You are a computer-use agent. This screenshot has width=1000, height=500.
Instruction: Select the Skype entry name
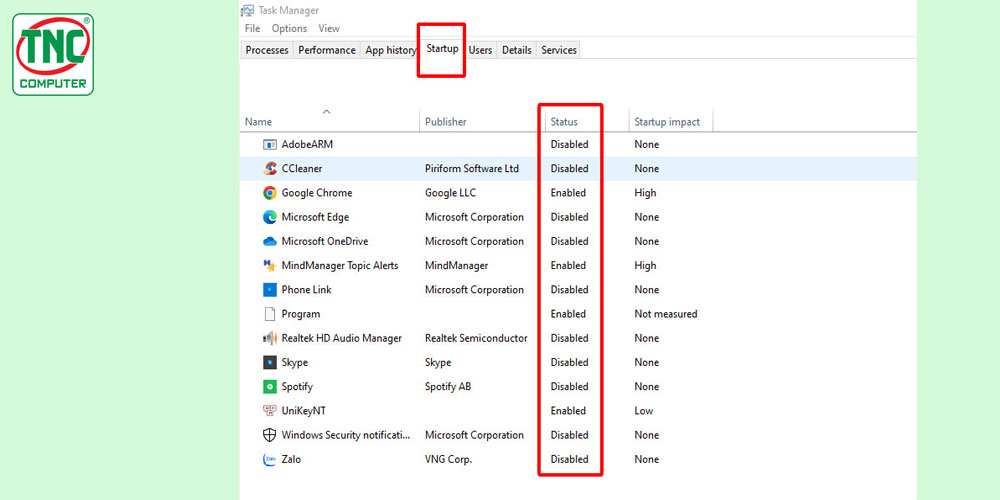[x=295, y=363]
